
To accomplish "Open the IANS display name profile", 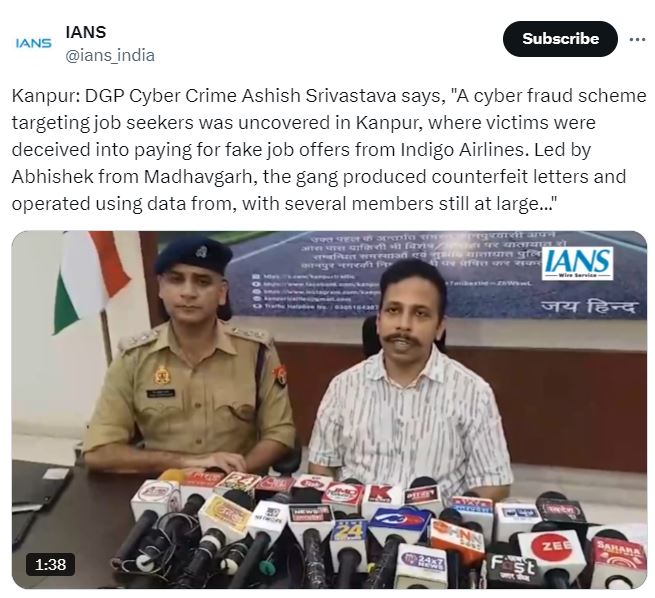I will 86,32.
